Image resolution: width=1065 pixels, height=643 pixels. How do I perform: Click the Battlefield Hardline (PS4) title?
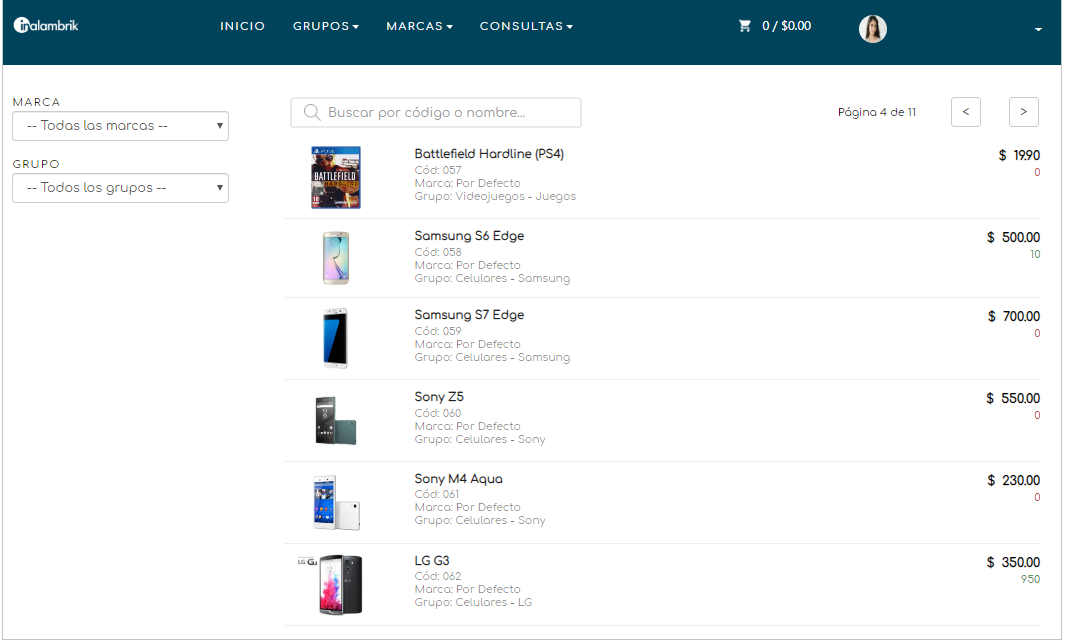click(489, 154)
